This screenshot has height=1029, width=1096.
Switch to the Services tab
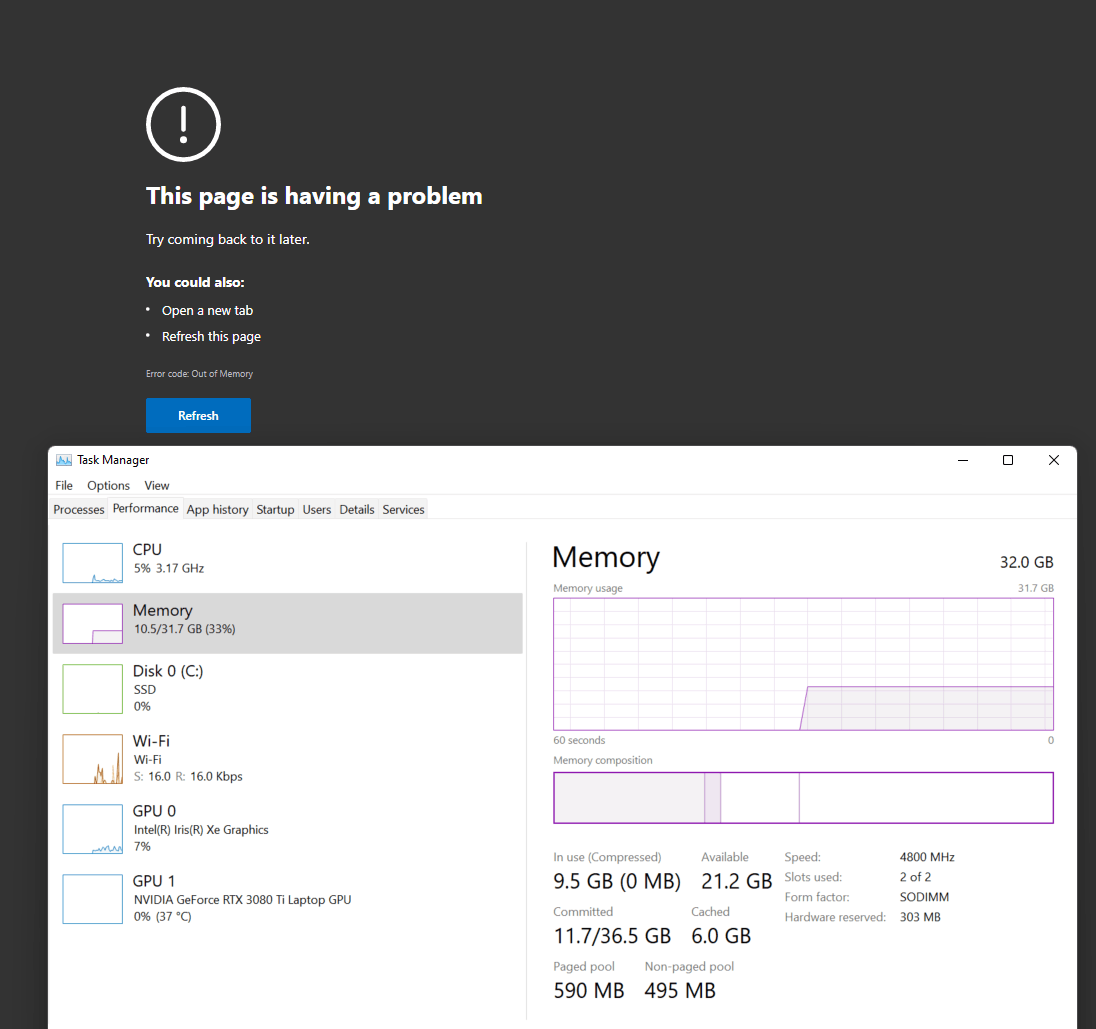(404, 510)
